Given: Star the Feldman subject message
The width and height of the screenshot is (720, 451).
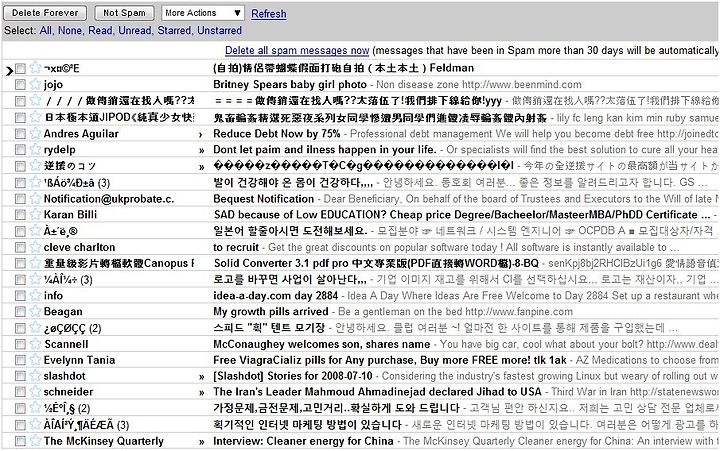Looking at the screenshot, I should coord(35,68).
